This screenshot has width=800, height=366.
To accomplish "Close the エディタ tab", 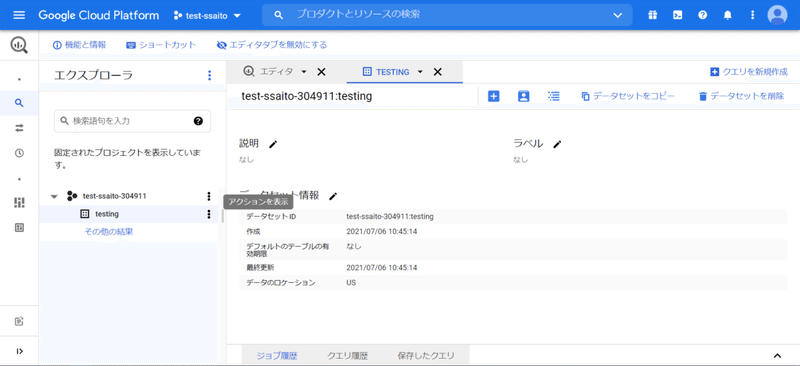I will pyautogui.click(x=321, y=72).
